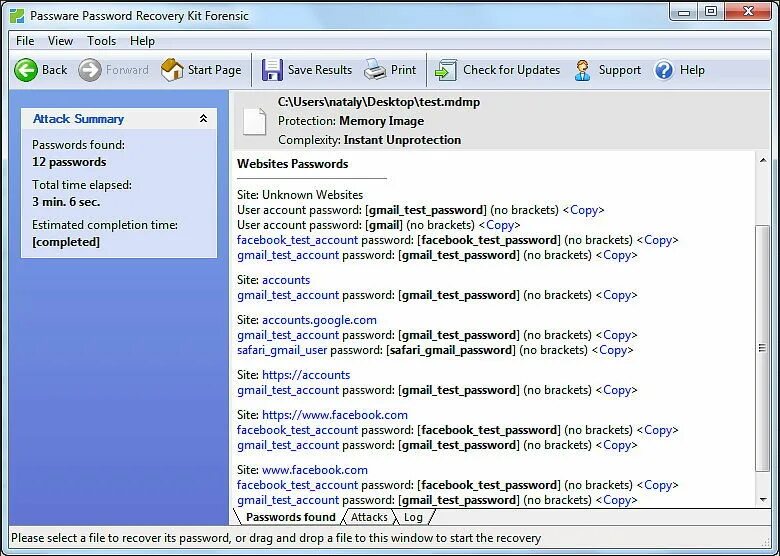Click the Support person icon
780x556 pixels.
583,70
